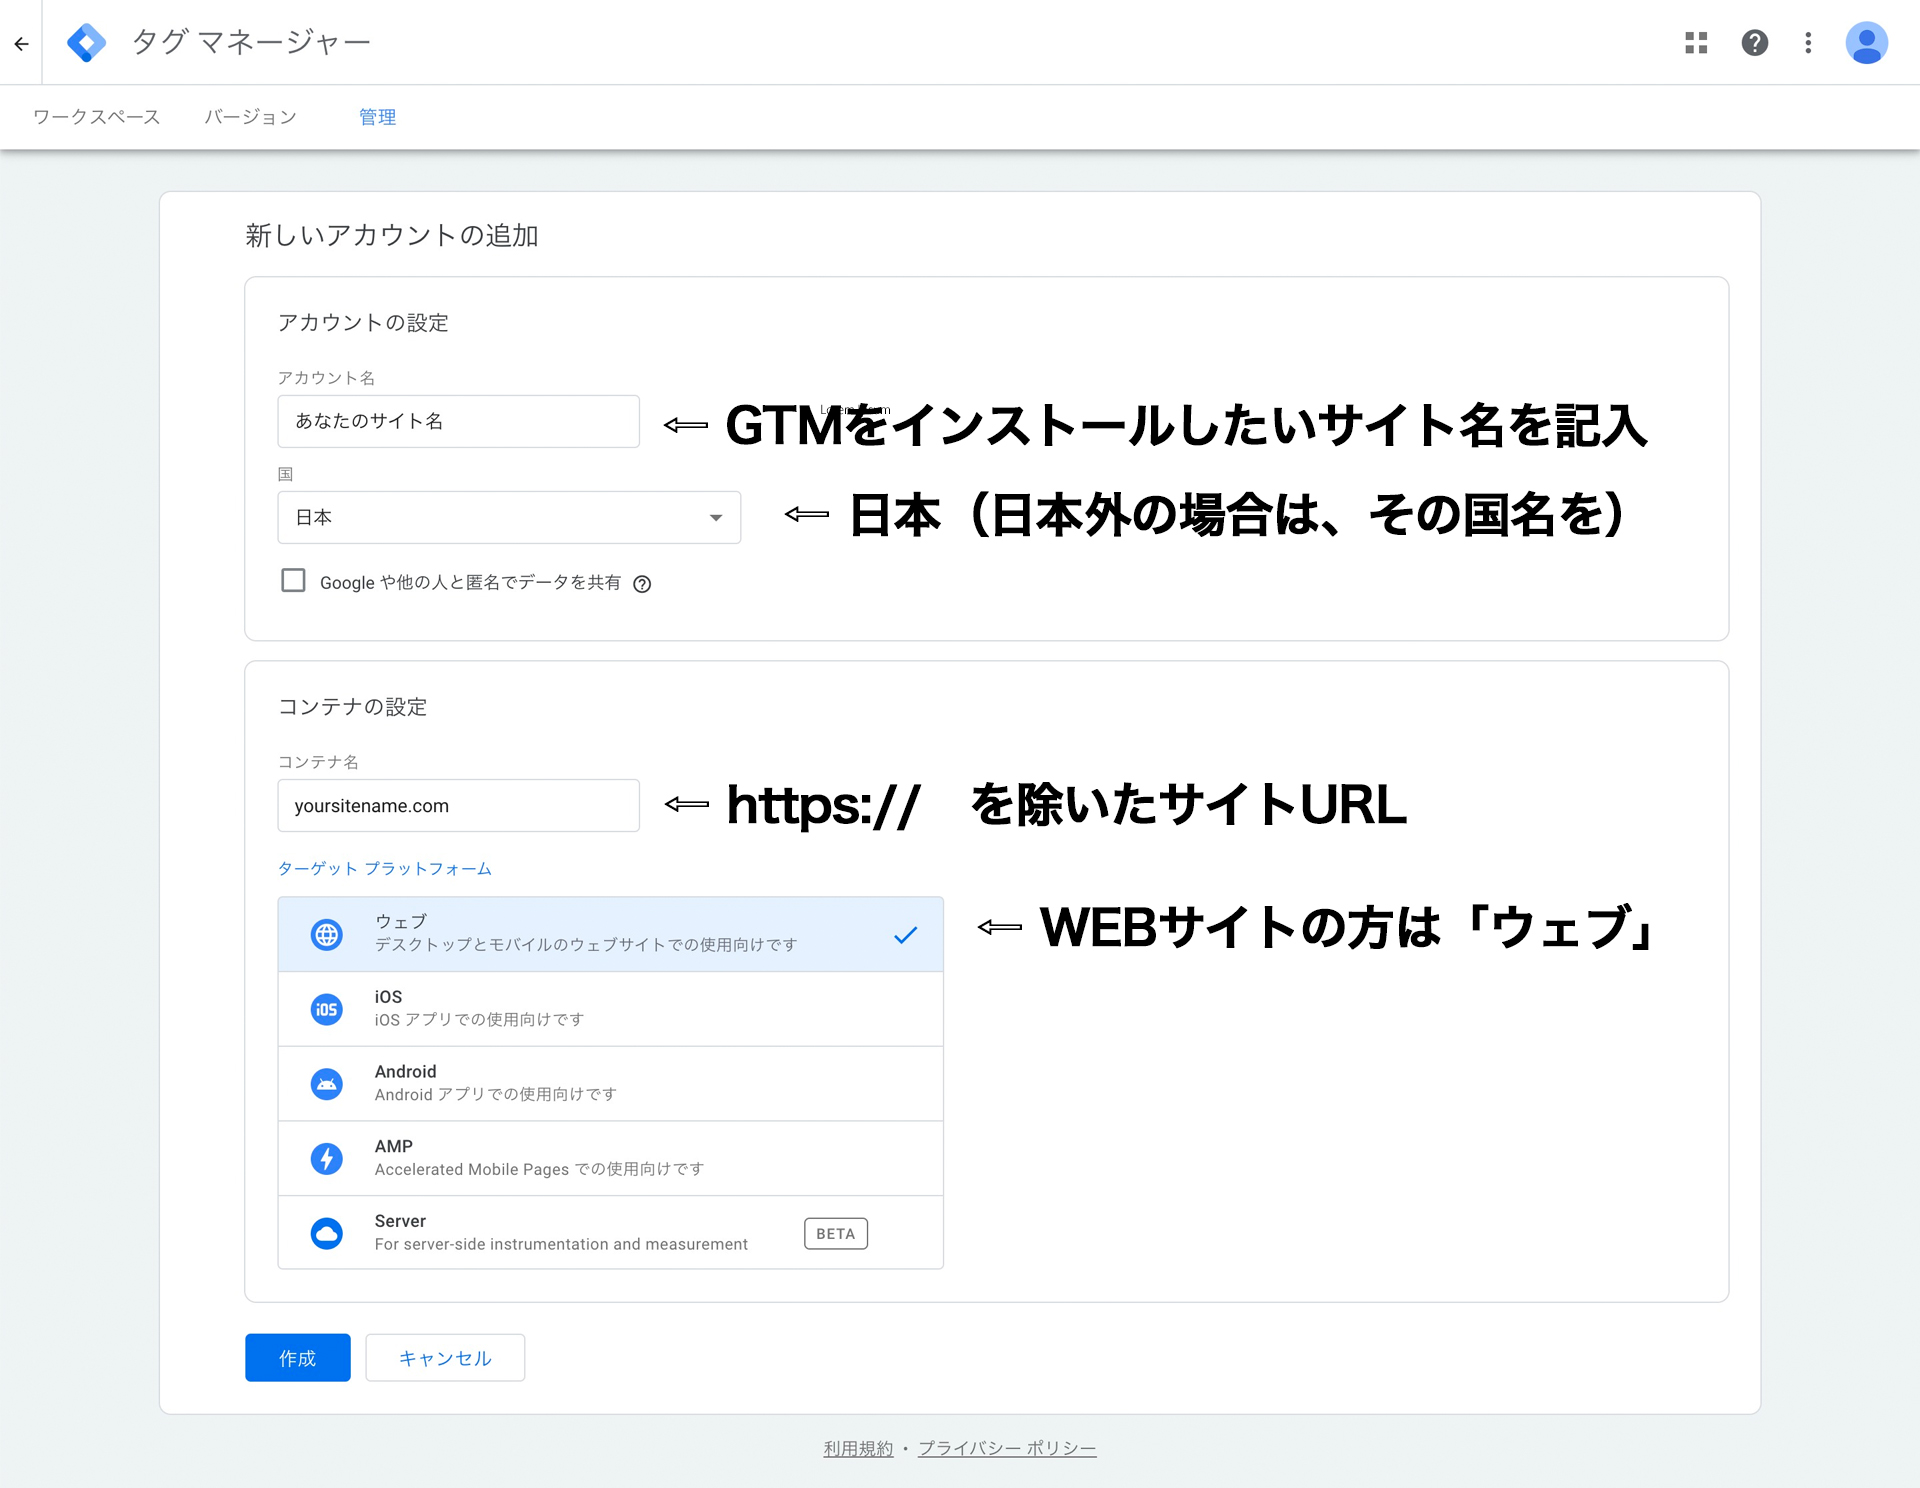
Task: Switch to the ワークスペース tab
Action: 96,117
